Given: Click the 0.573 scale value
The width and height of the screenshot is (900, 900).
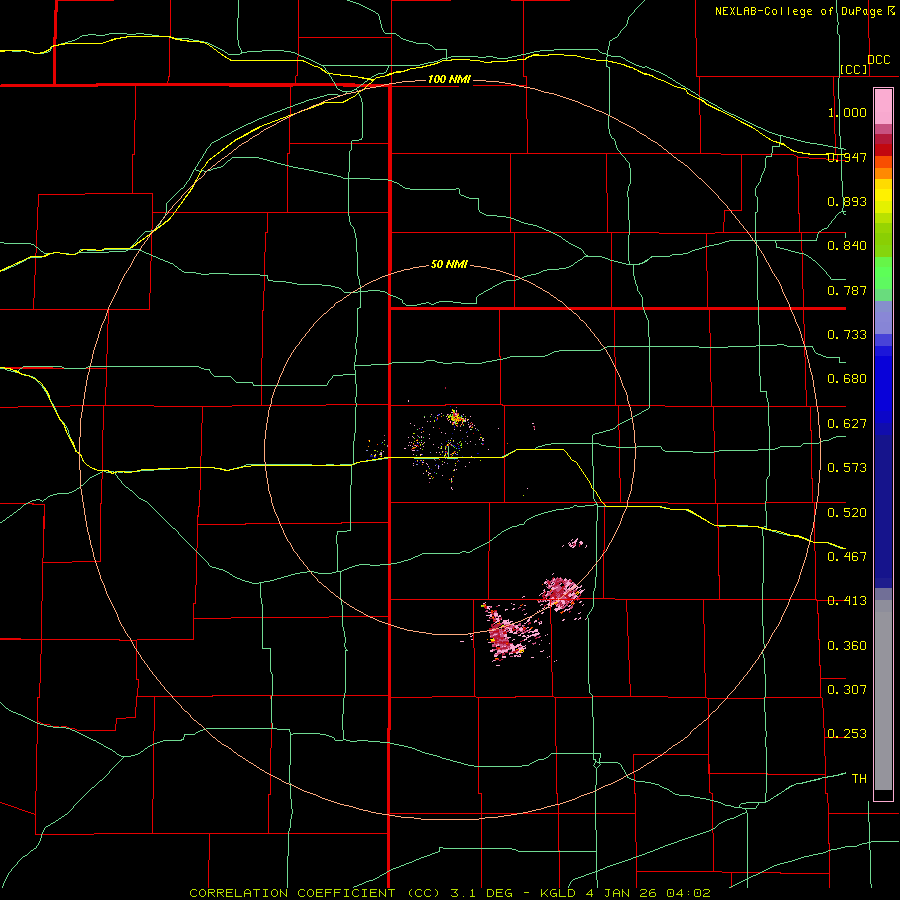Looking at the screenshot, I should click(847, 468).
